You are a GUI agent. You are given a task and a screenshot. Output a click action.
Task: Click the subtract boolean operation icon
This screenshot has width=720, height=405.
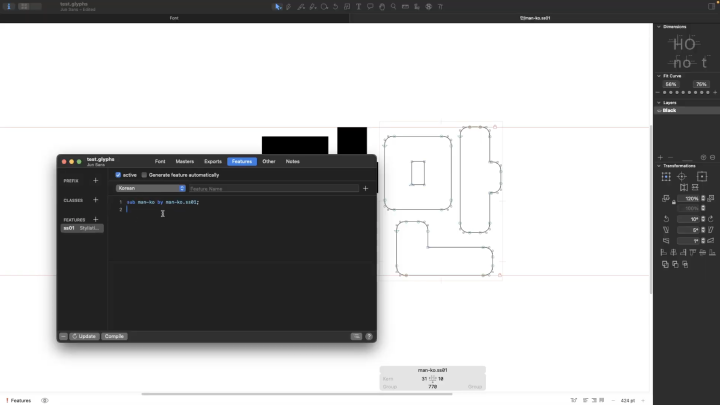[675, 264]
